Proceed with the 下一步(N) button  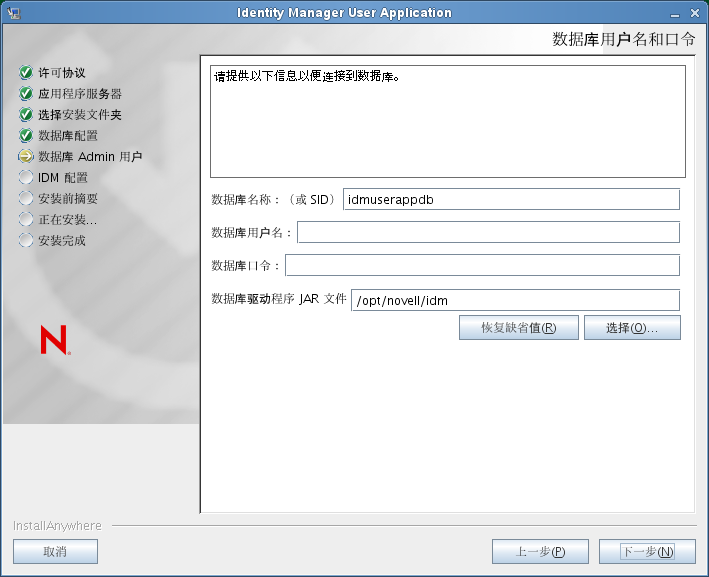click(x=647, y=551)
